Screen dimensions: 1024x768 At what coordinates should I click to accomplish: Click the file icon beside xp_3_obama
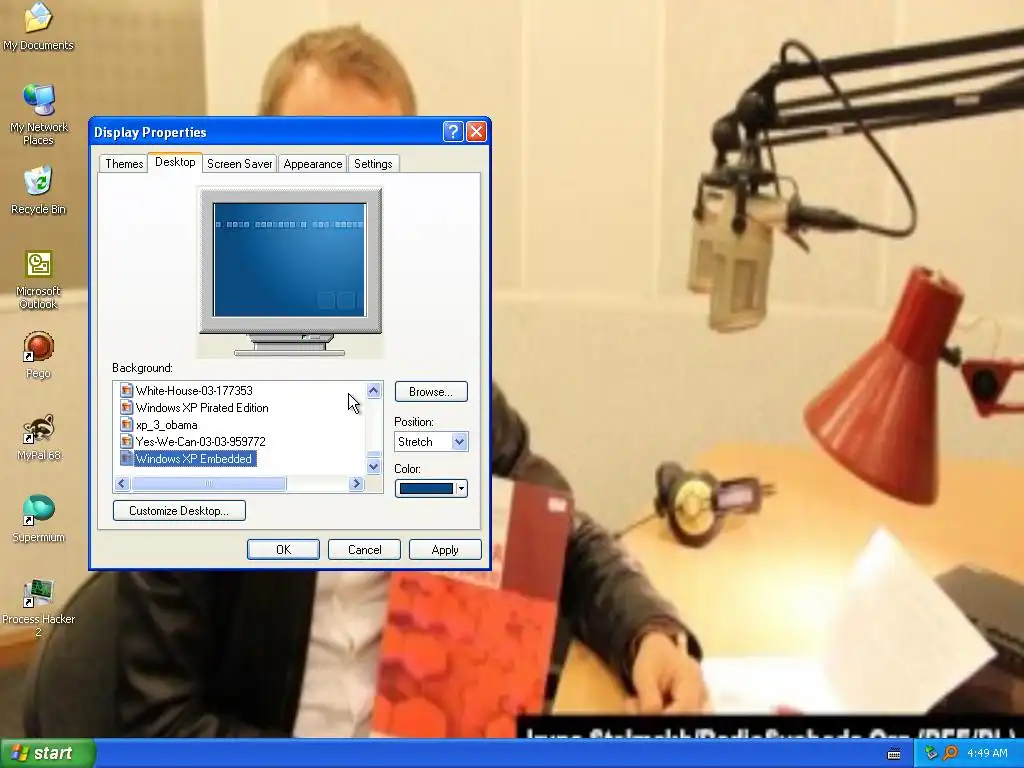point(127,424)
